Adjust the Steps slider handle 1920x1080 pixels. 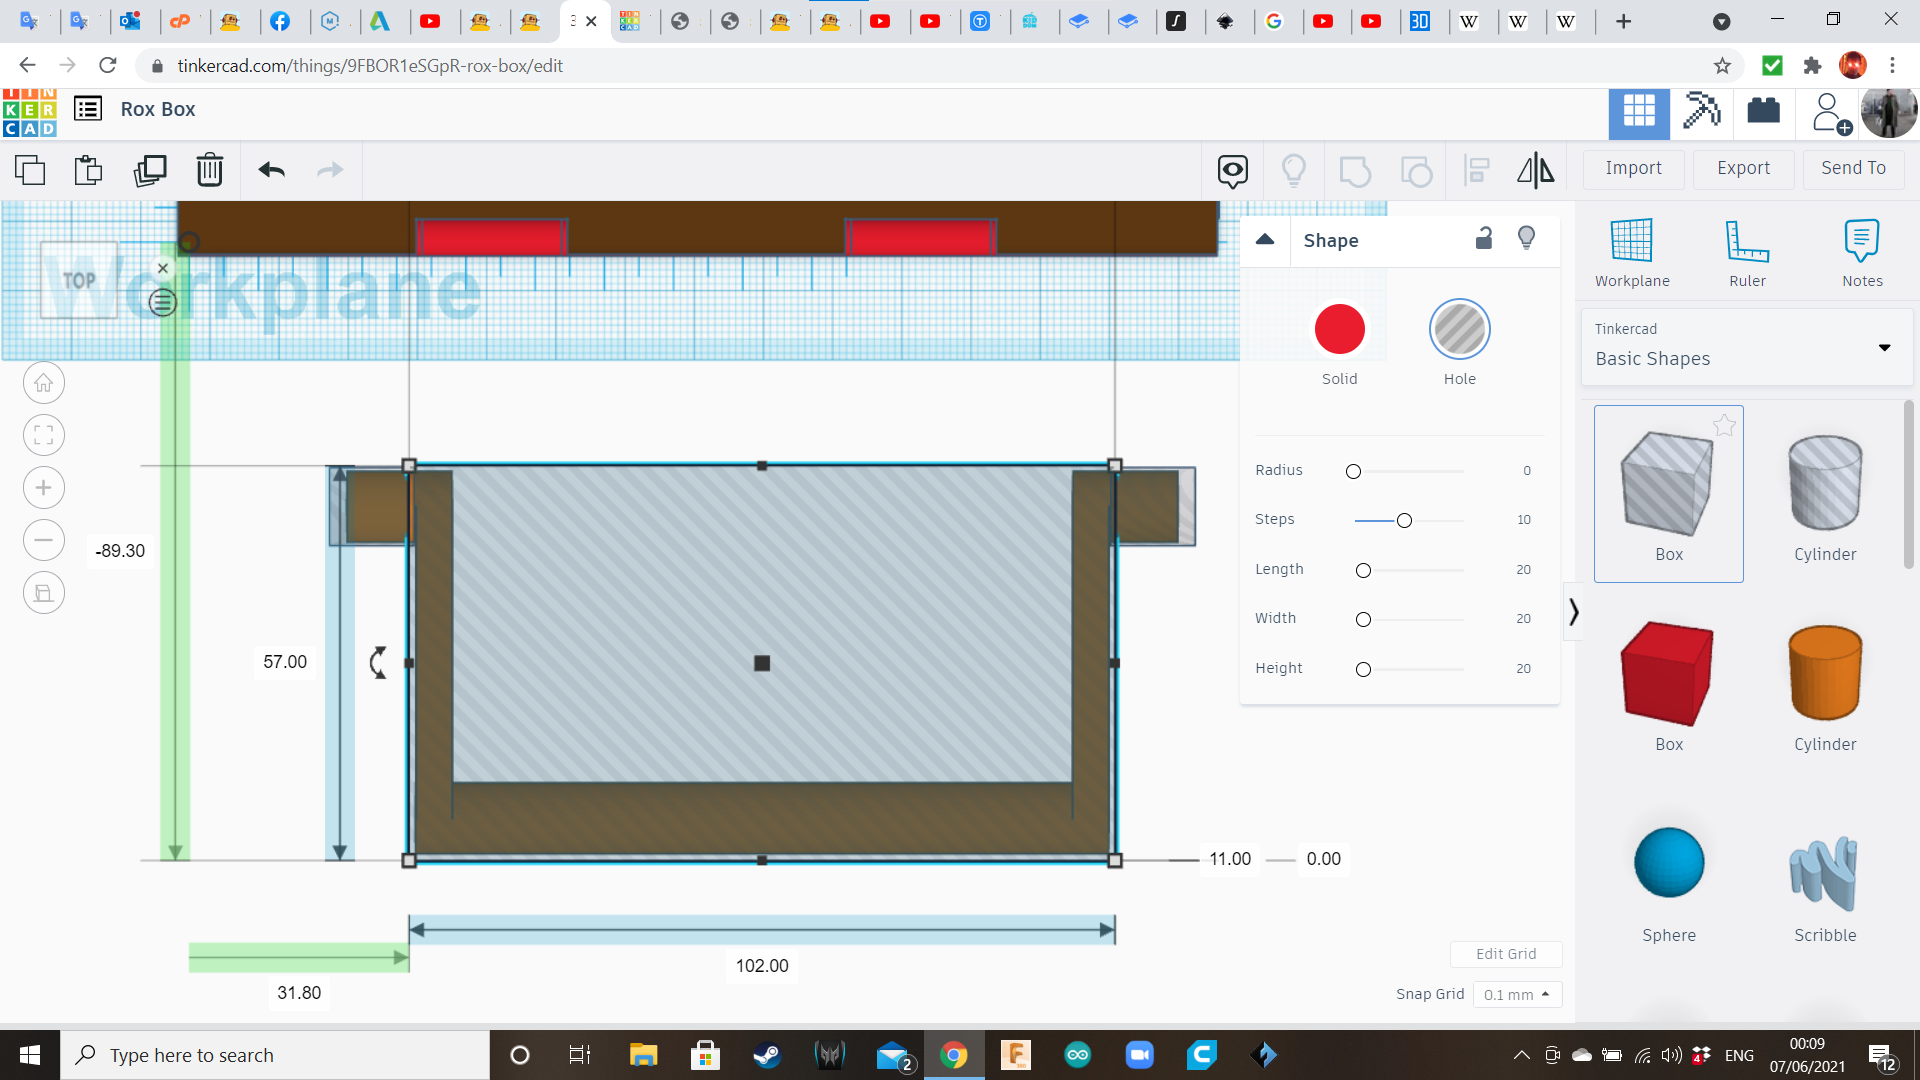point(1404,521)
